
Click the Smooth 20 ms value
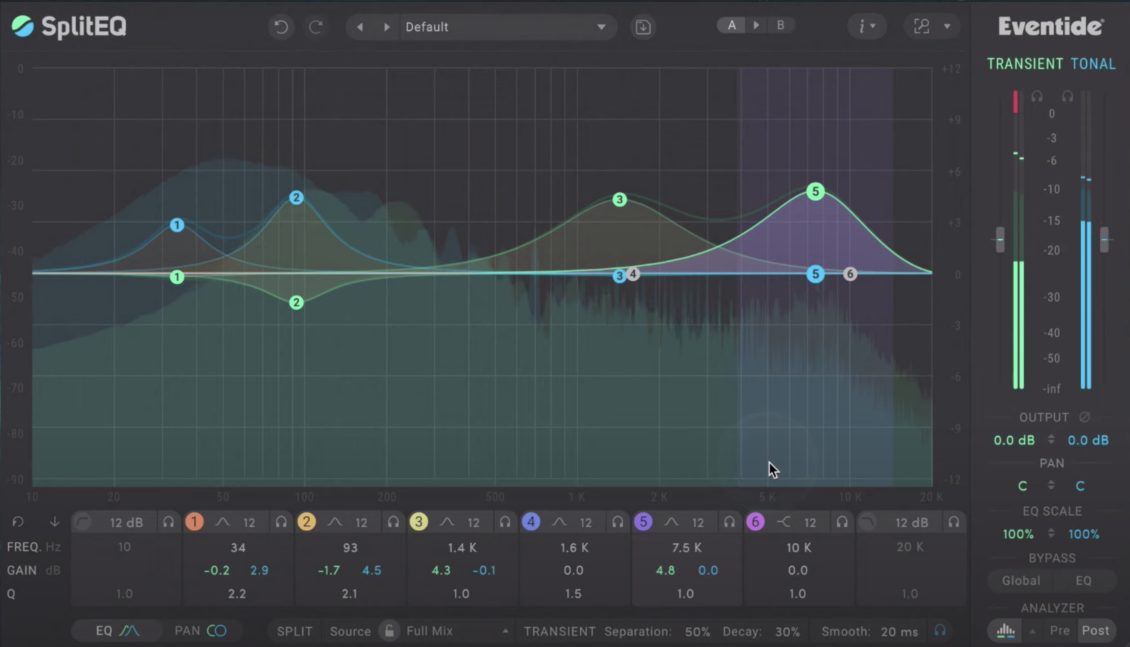pos(899,631)
